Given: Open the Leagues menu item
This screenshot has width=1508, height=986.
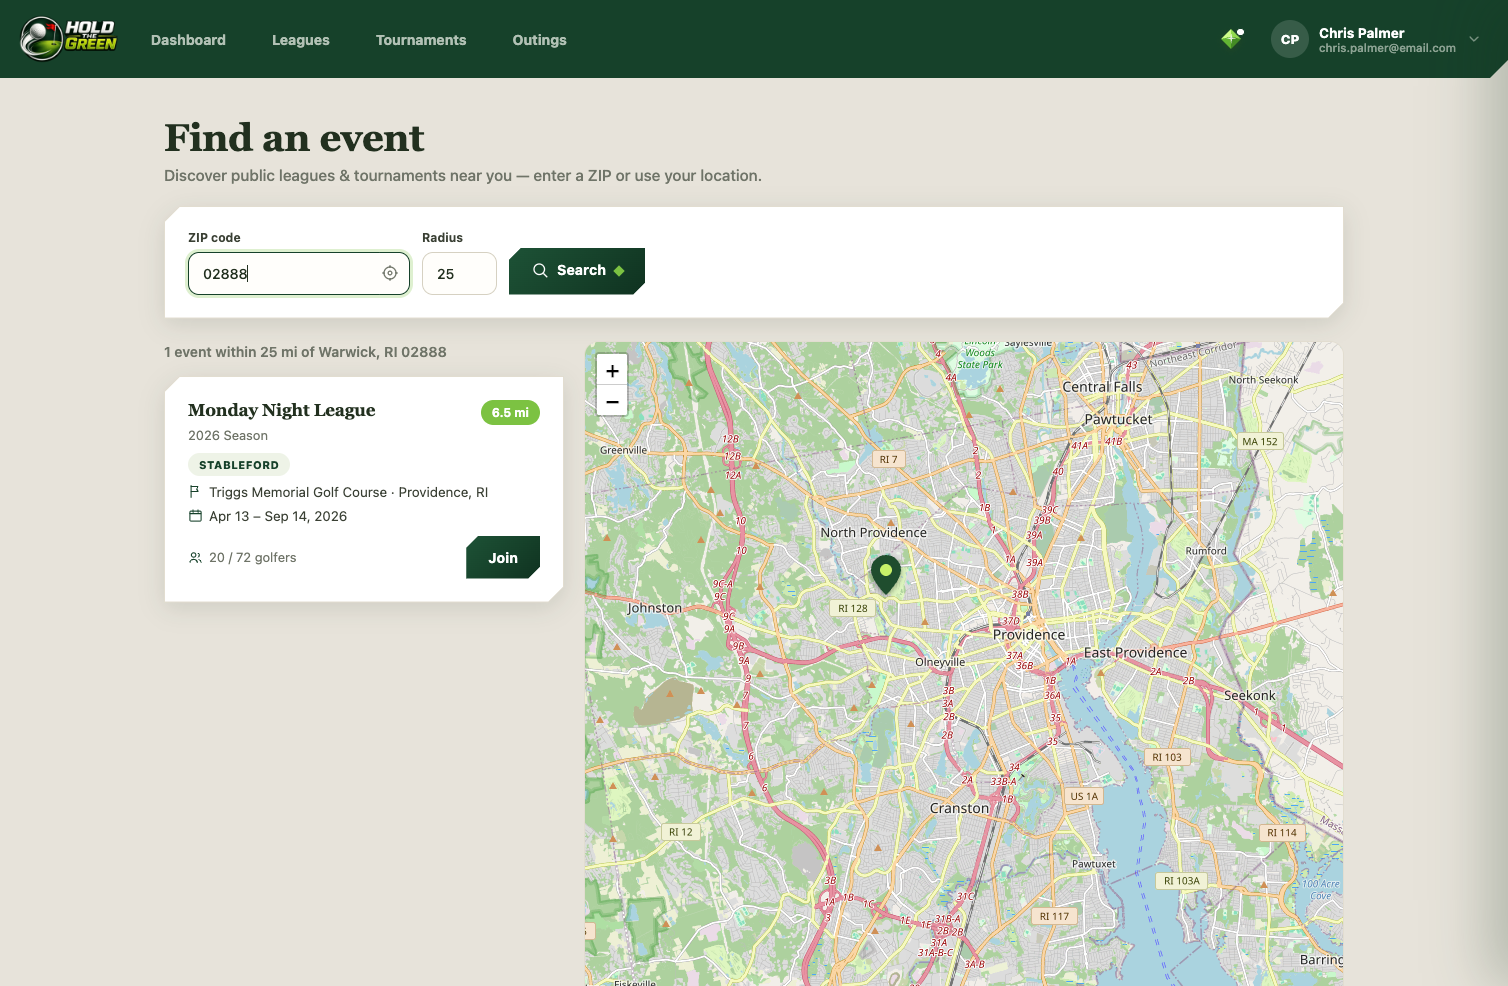Looking at the screenshot, I should pyautogui.click(x=301, y=40).
